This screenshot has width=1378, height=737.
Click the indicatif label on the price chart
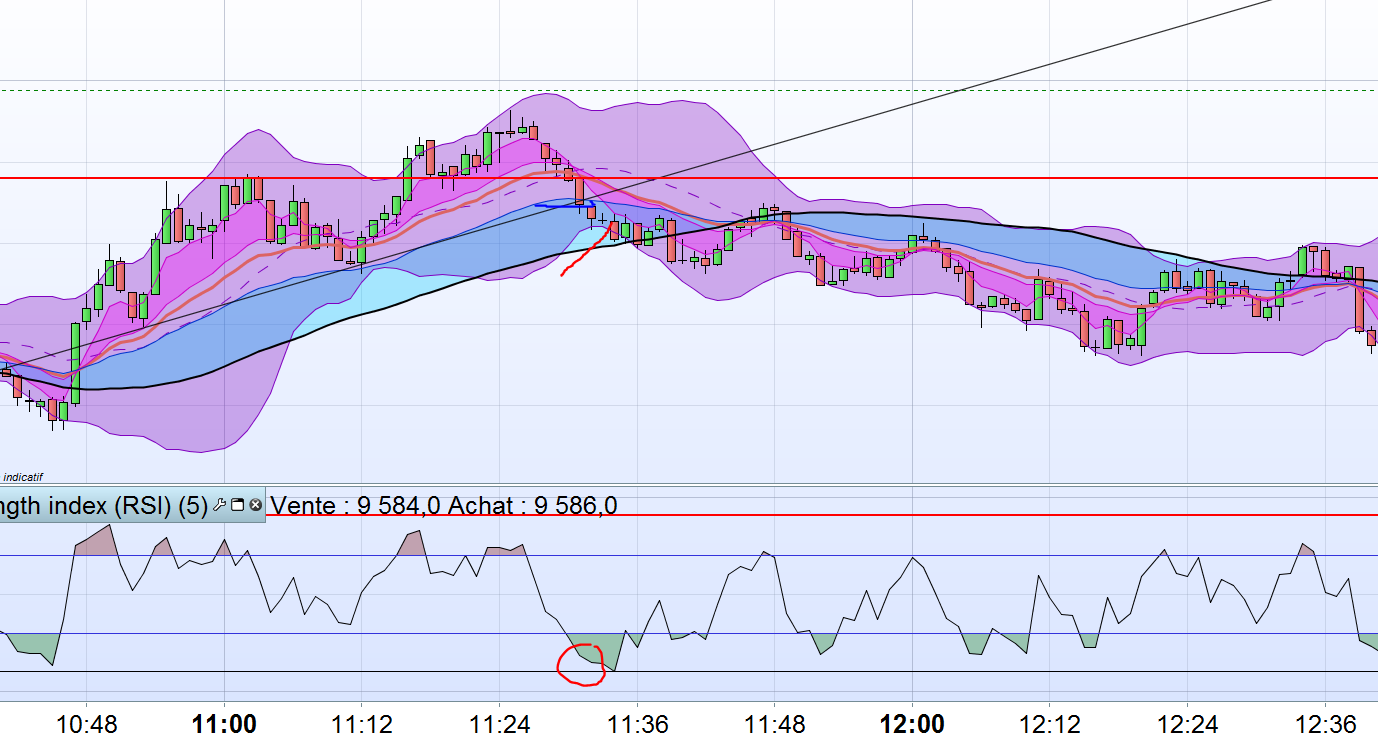point(23,477)
